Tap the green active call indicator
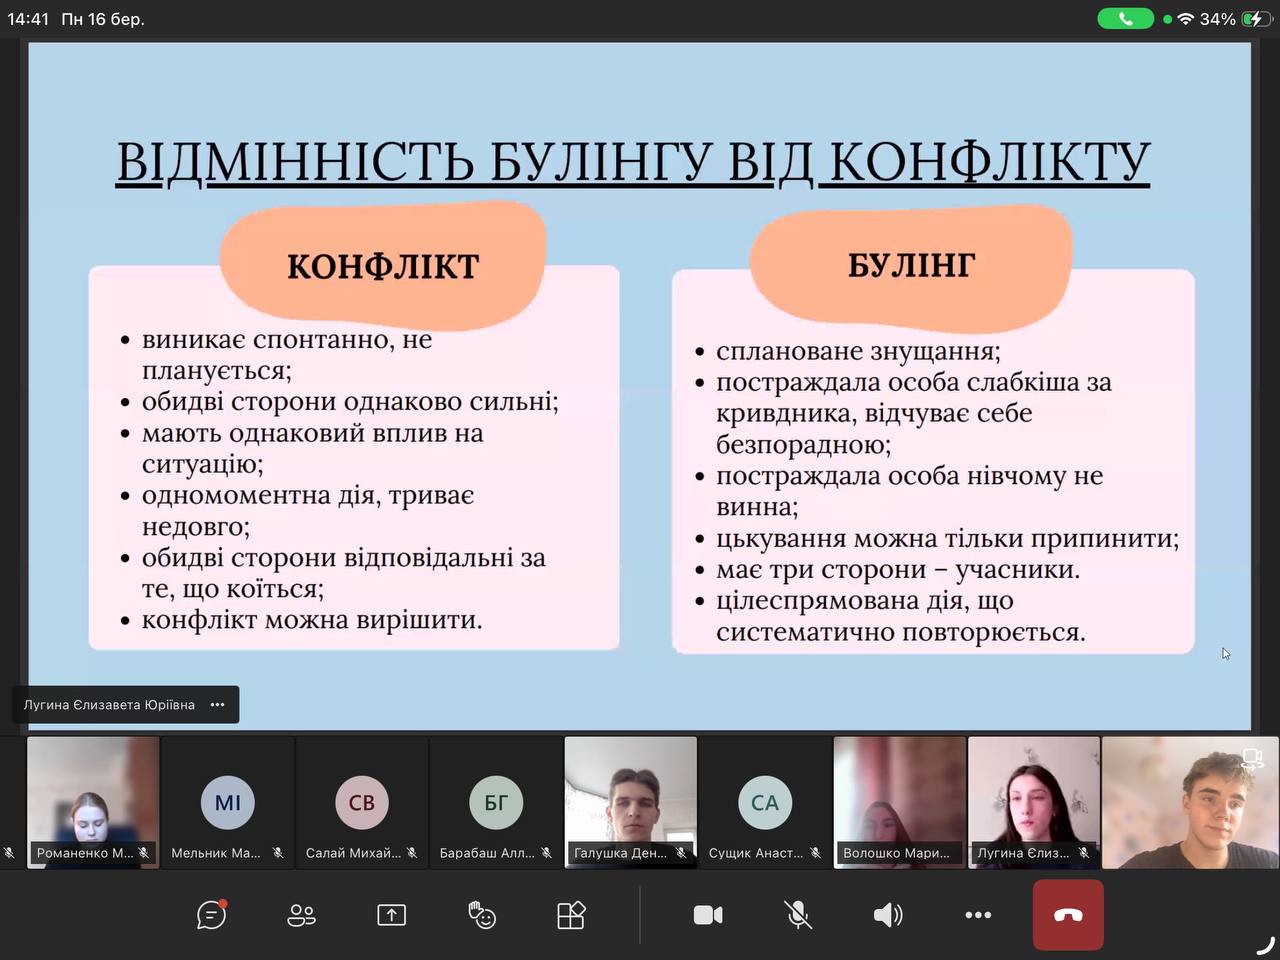Screen dimensions: 1280x960 click(x=1125, y=19)
